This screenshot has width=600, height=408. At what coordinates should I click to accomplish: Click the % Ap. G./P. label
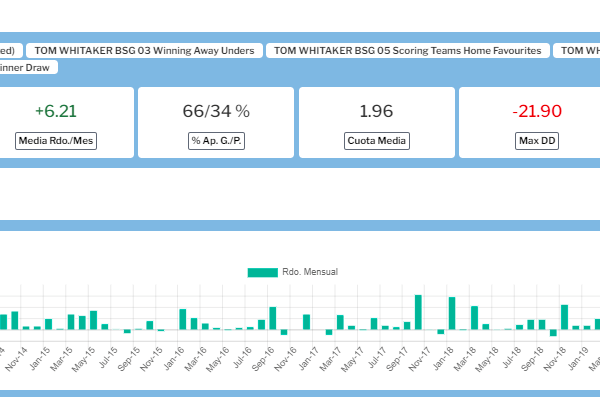(216, 141)
